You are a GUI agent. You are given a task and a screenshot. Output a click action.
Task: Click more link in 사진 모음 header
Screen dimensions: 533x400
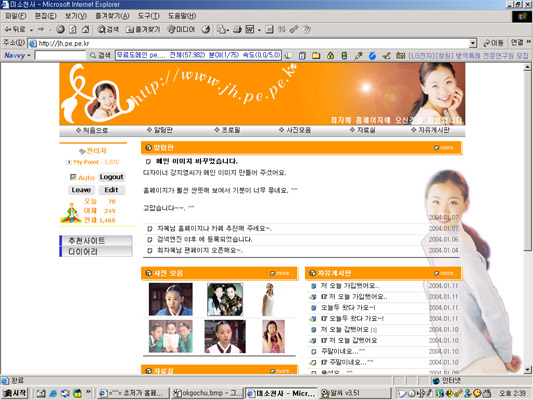tap(280, 273)
